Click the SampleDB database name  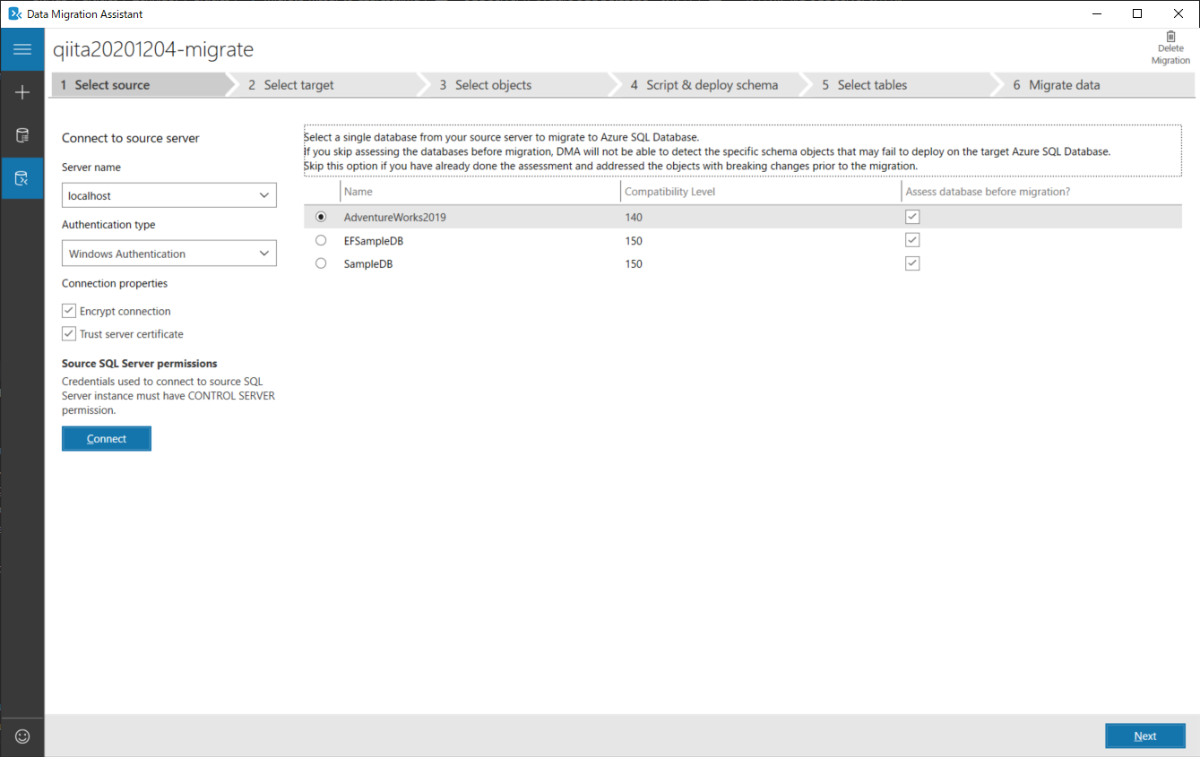point(368,264)
